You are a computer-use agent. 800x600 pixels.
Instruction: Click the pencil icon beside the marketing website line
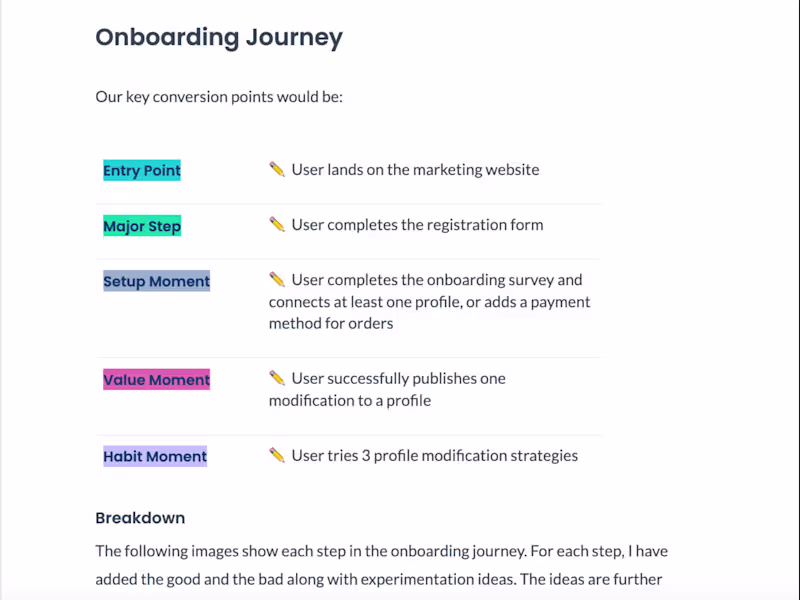277,170
